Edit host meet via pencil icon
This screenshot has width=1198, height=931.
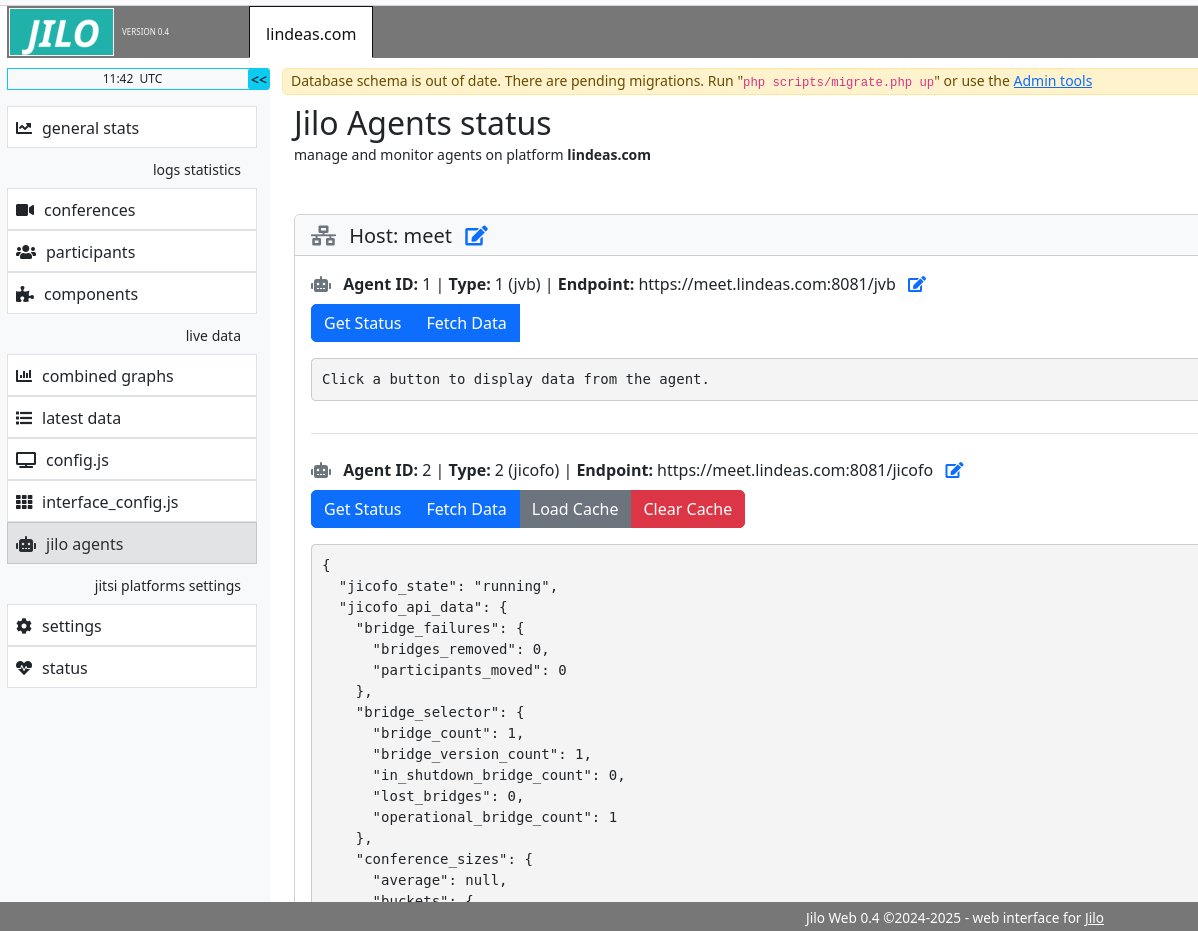pyautogui.click(x=476, y=236)
